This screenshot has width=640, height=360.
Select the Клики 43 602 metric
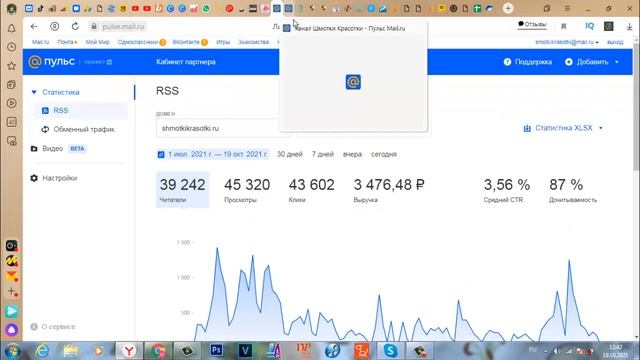[x=311, y=190]
